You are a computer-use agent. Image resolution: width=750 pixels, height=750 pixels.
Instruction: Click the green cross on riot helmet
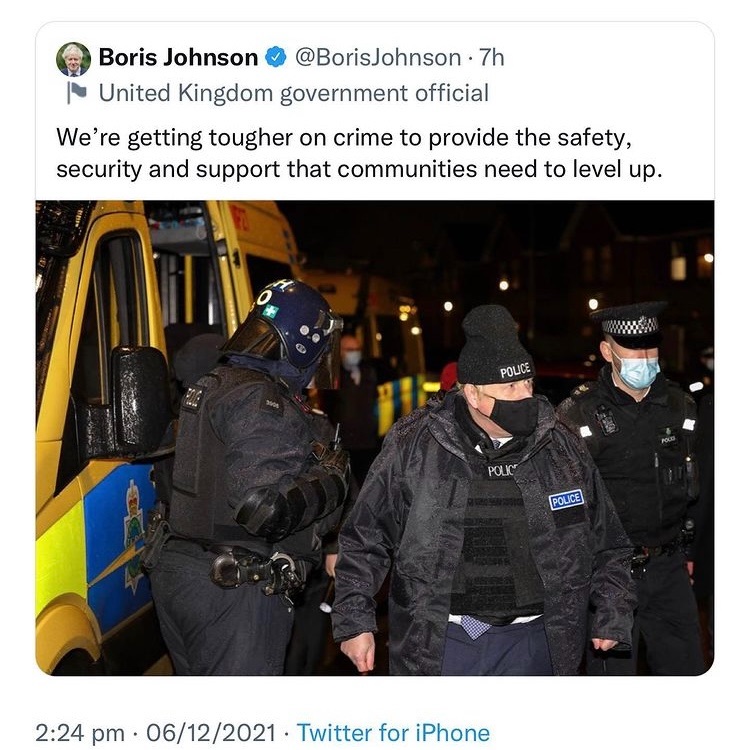pyautogui.click(x=270, y=311)
